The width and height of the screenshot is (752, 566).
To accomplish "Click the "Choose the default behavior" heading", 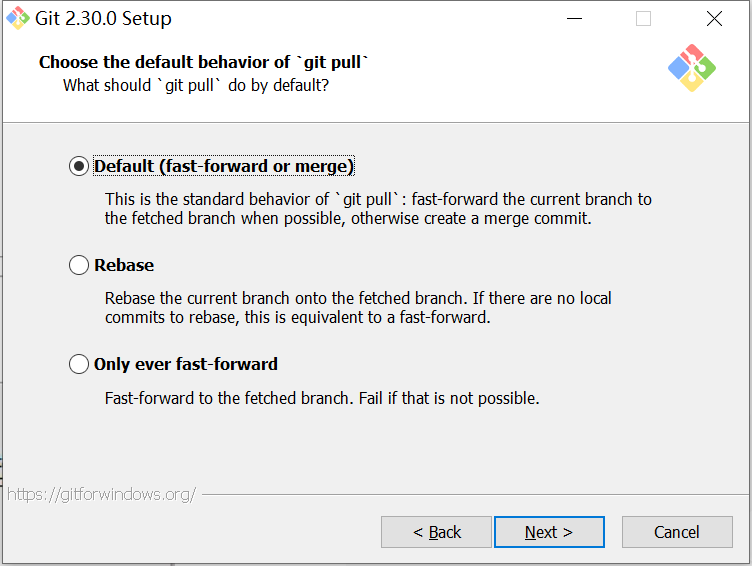I will tap(204, 62).
